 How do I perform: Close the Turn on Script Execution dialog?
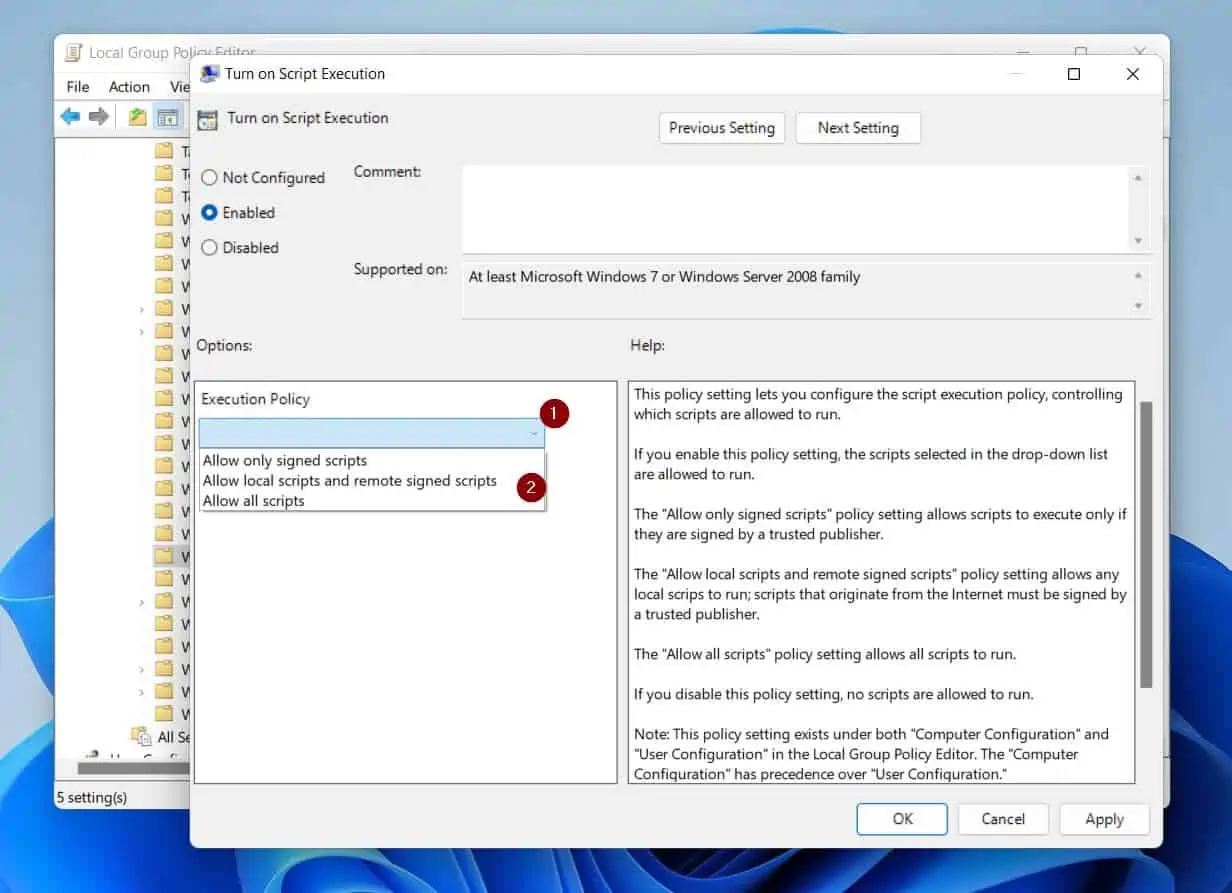pos(1132,74)
